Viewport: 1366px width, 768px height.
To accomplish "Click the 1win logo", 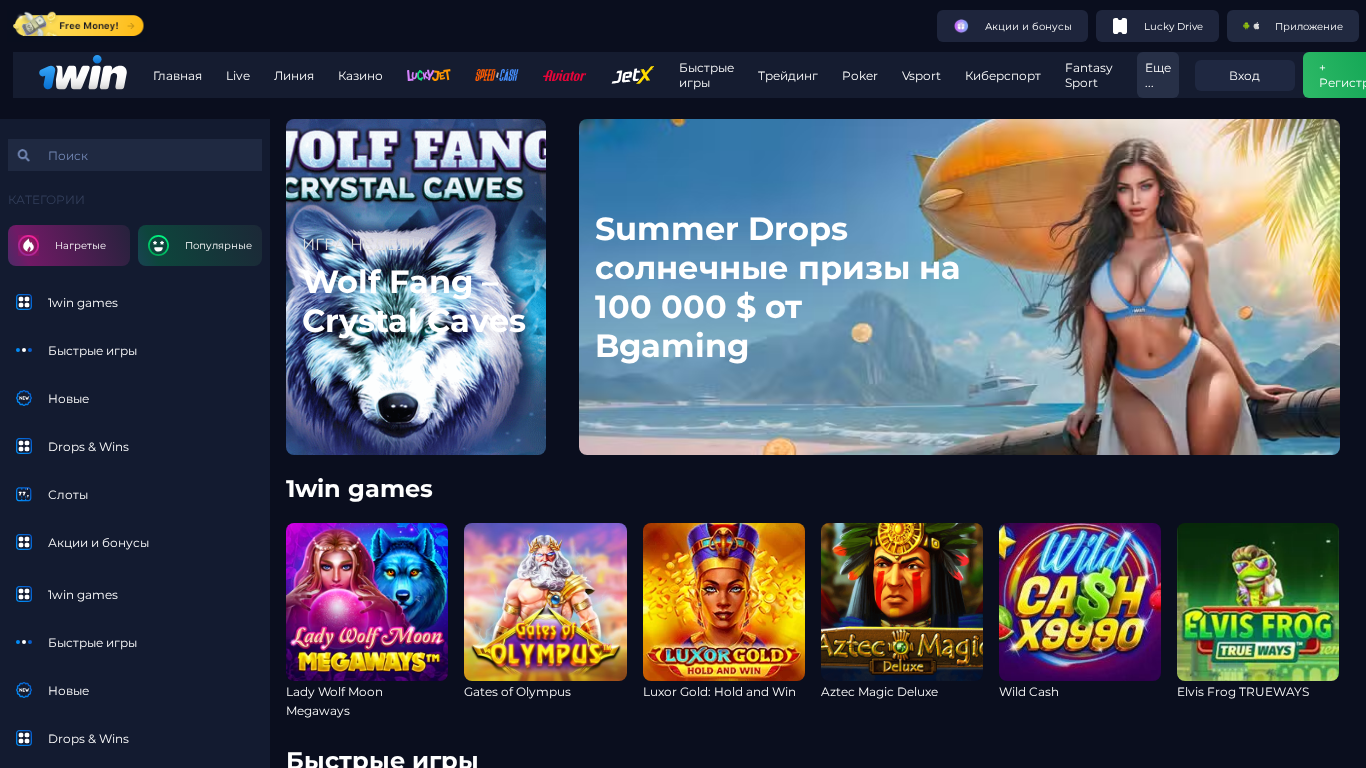I will point(83,74).
